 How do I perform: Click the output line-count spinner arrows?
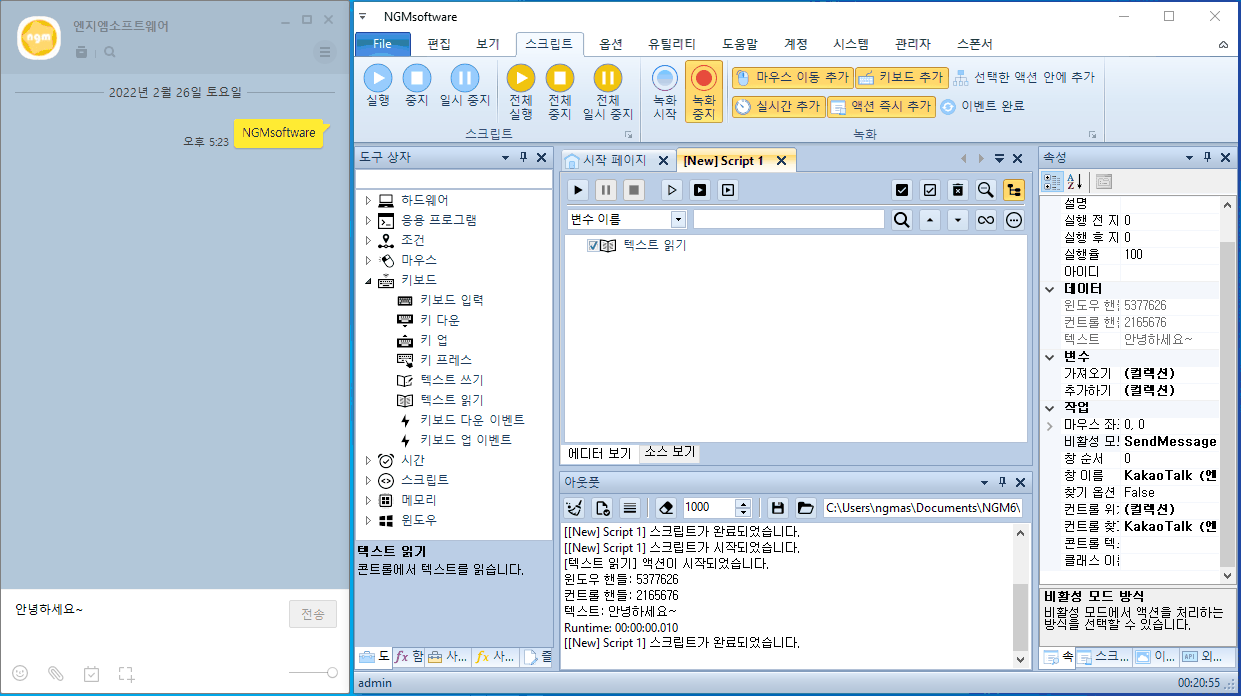click(743, 508)
